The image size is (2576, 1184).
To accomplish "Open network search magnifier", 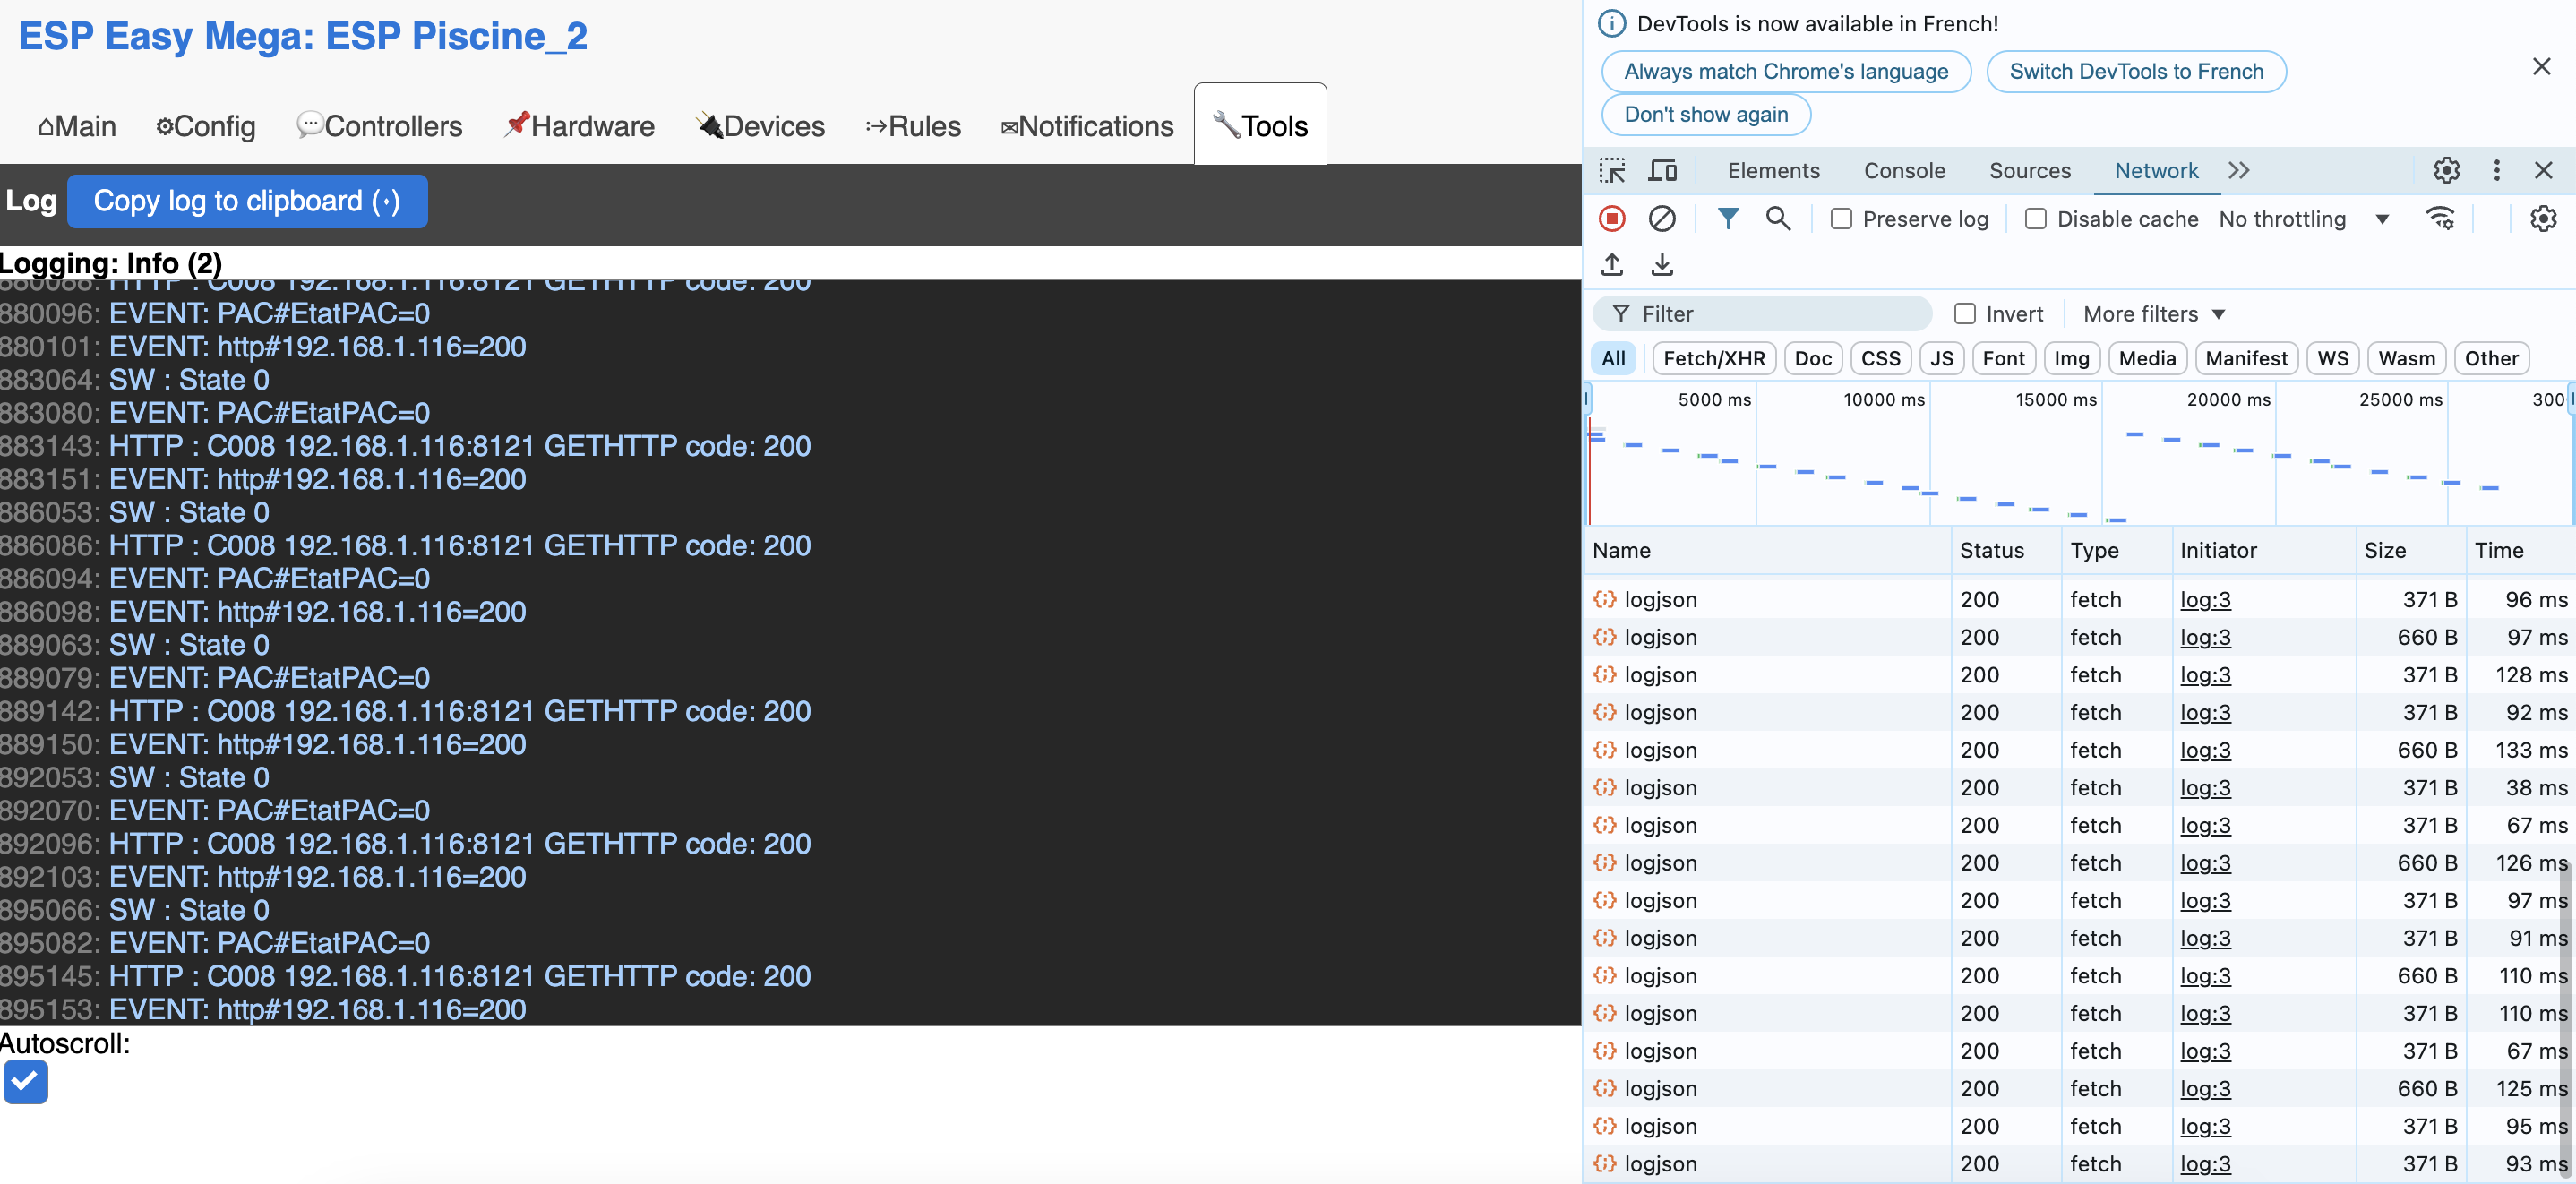I will pyautogui.click(x=1777, y=219).
